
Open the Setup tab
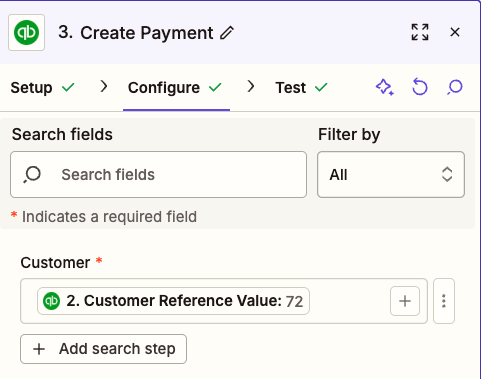pyautogui.click(x=42, y=88)
